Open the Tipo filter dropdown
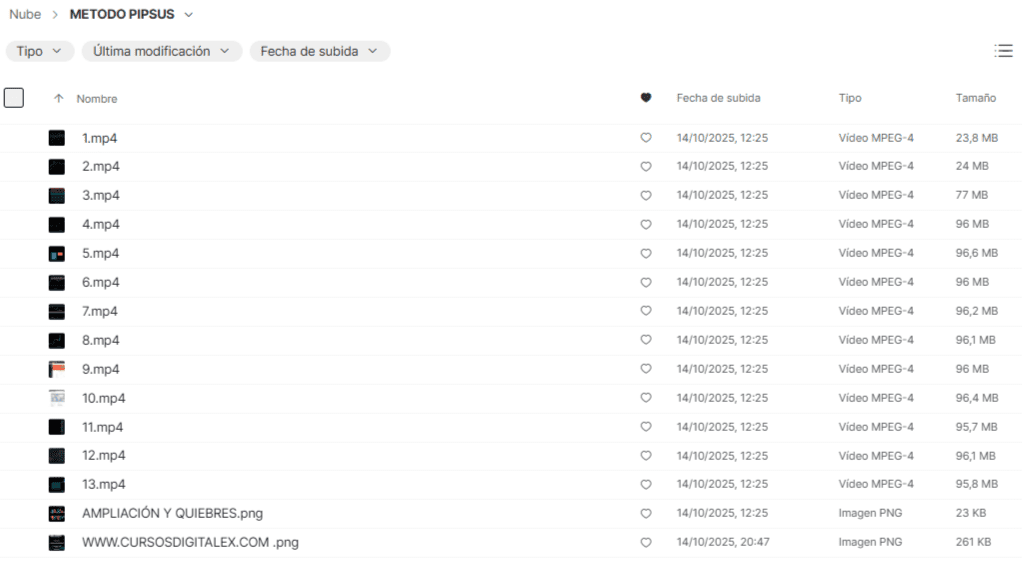 tap(40, 51)
